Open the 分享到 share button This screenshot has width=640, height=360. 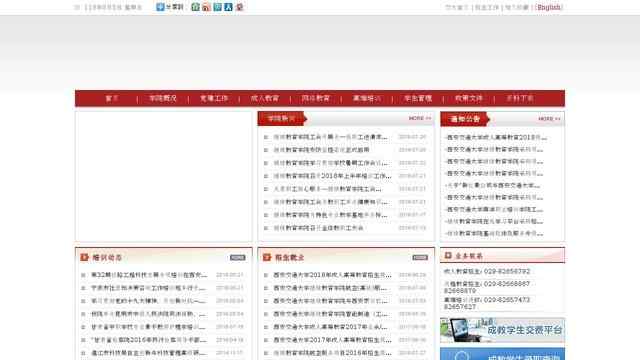point(170,7)
